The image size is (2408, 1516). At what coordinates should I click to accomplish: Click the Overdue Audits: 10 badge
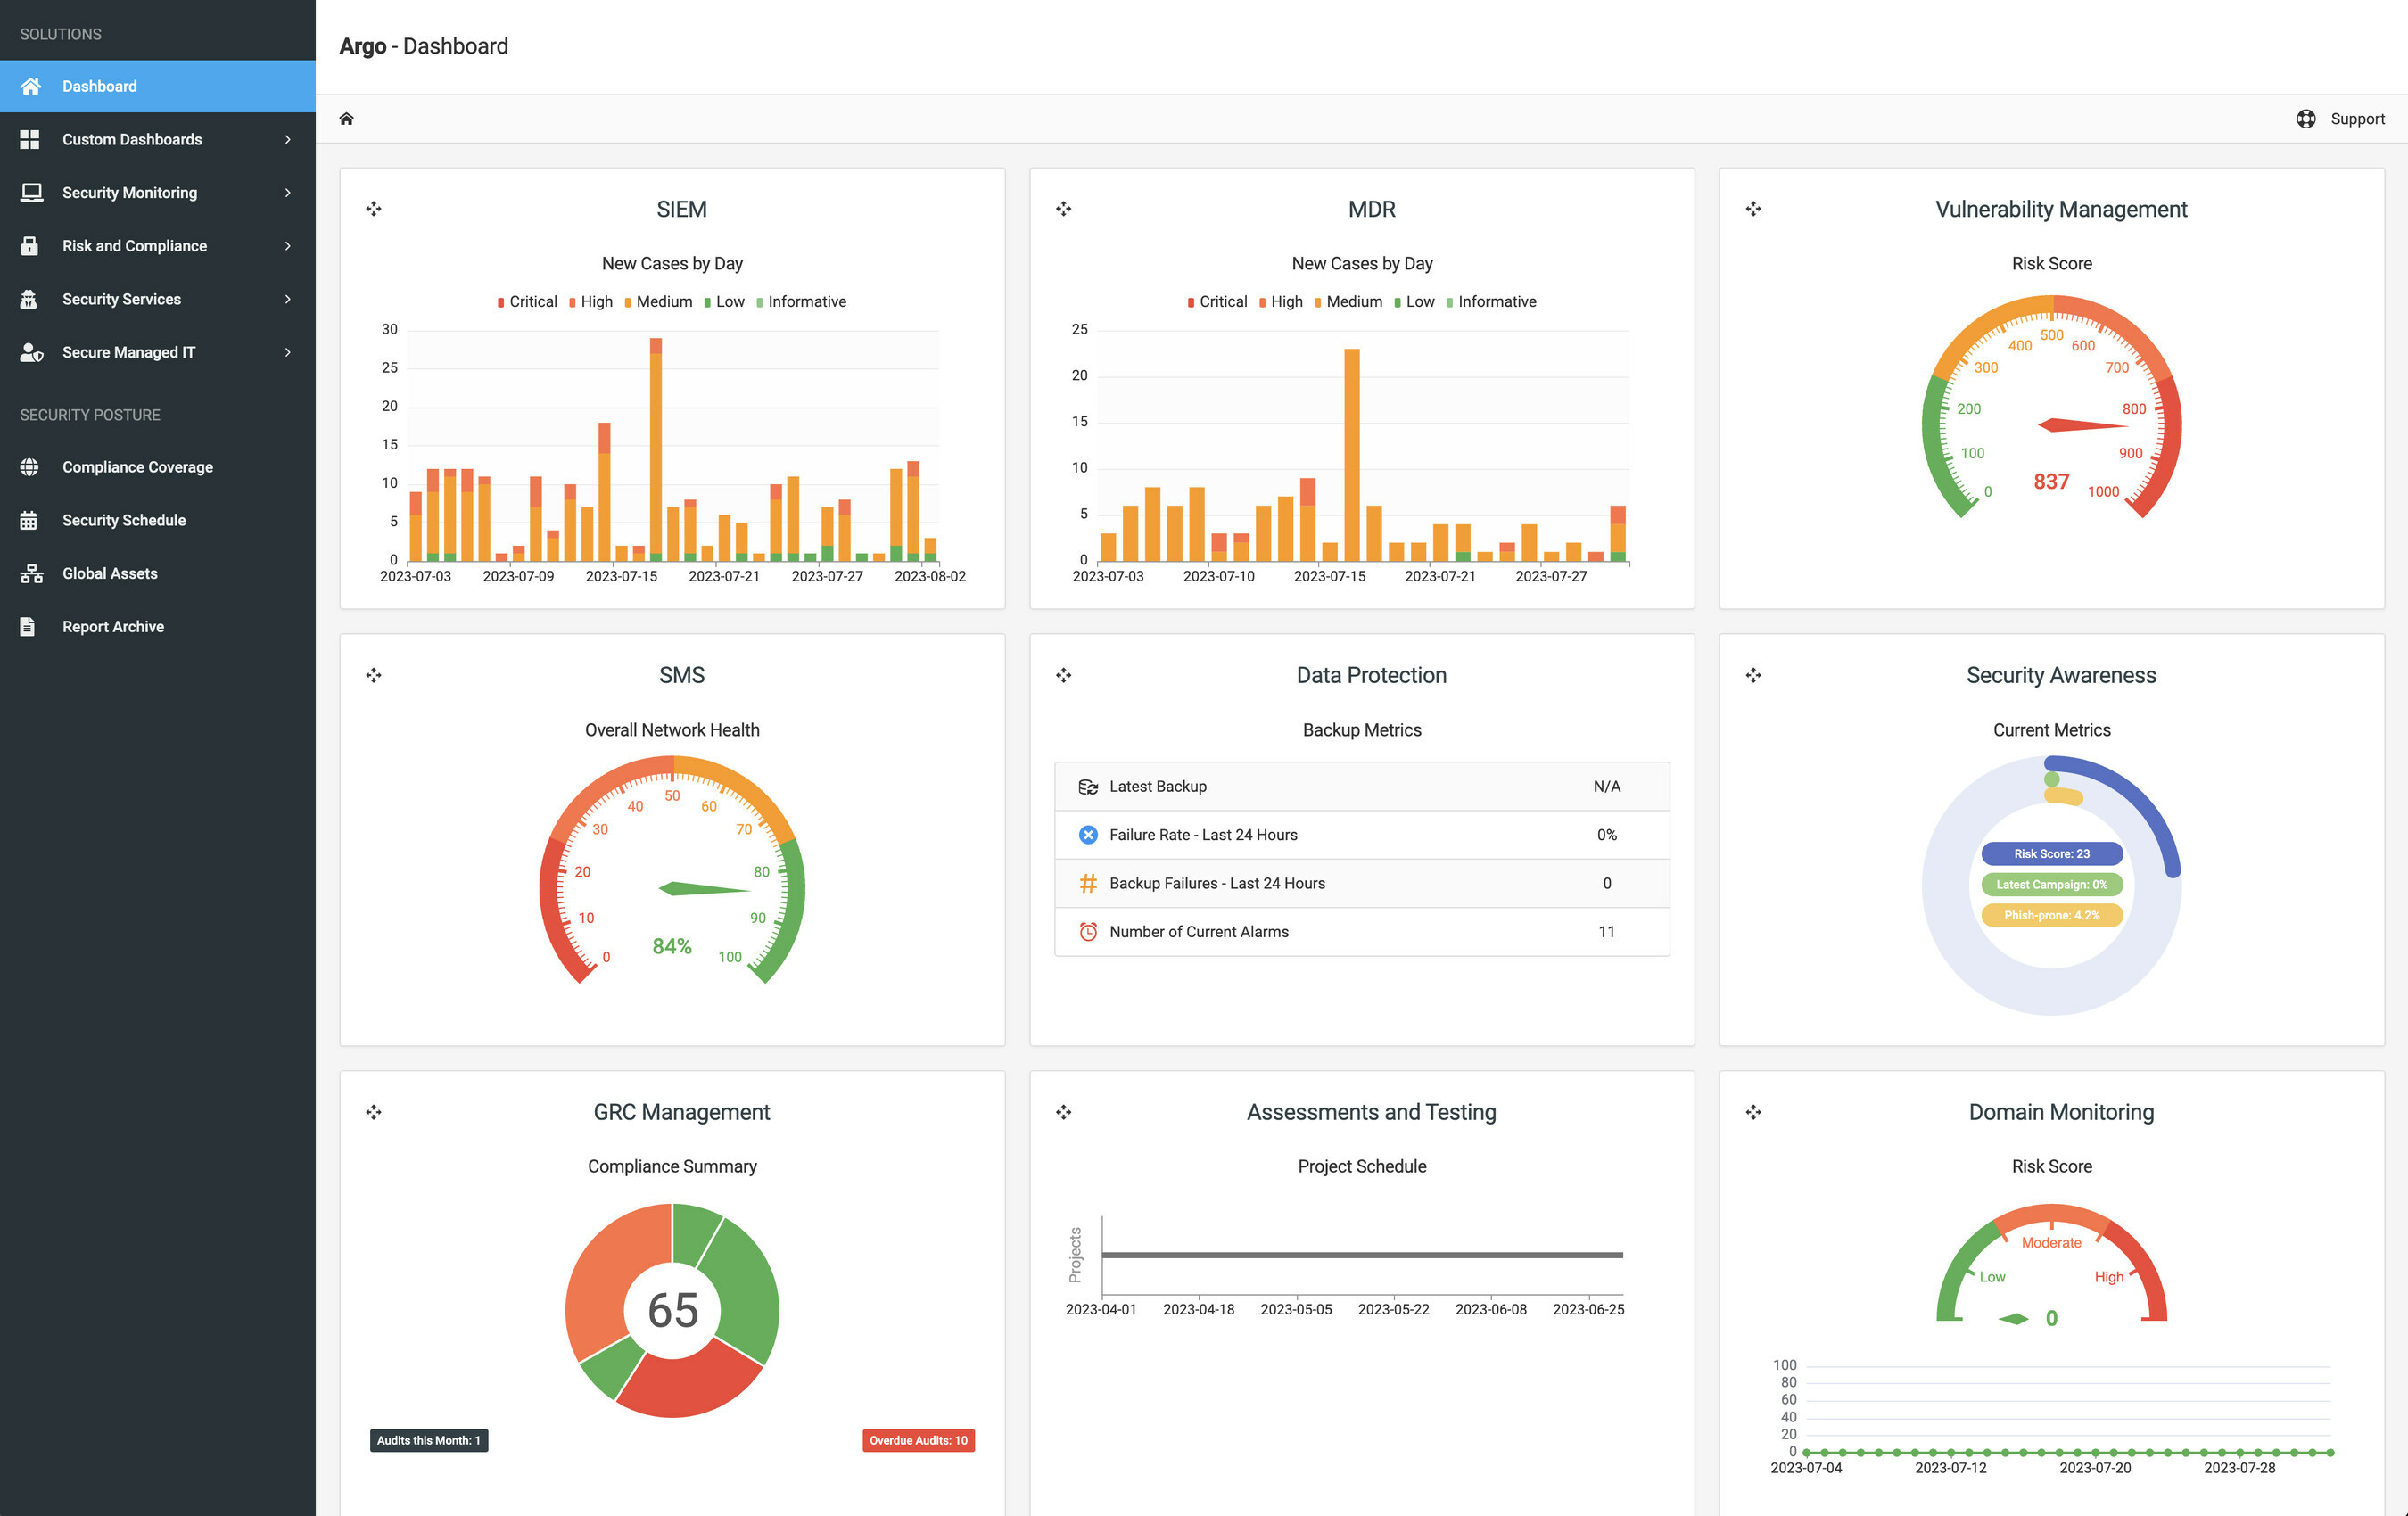click(918, 1440)
